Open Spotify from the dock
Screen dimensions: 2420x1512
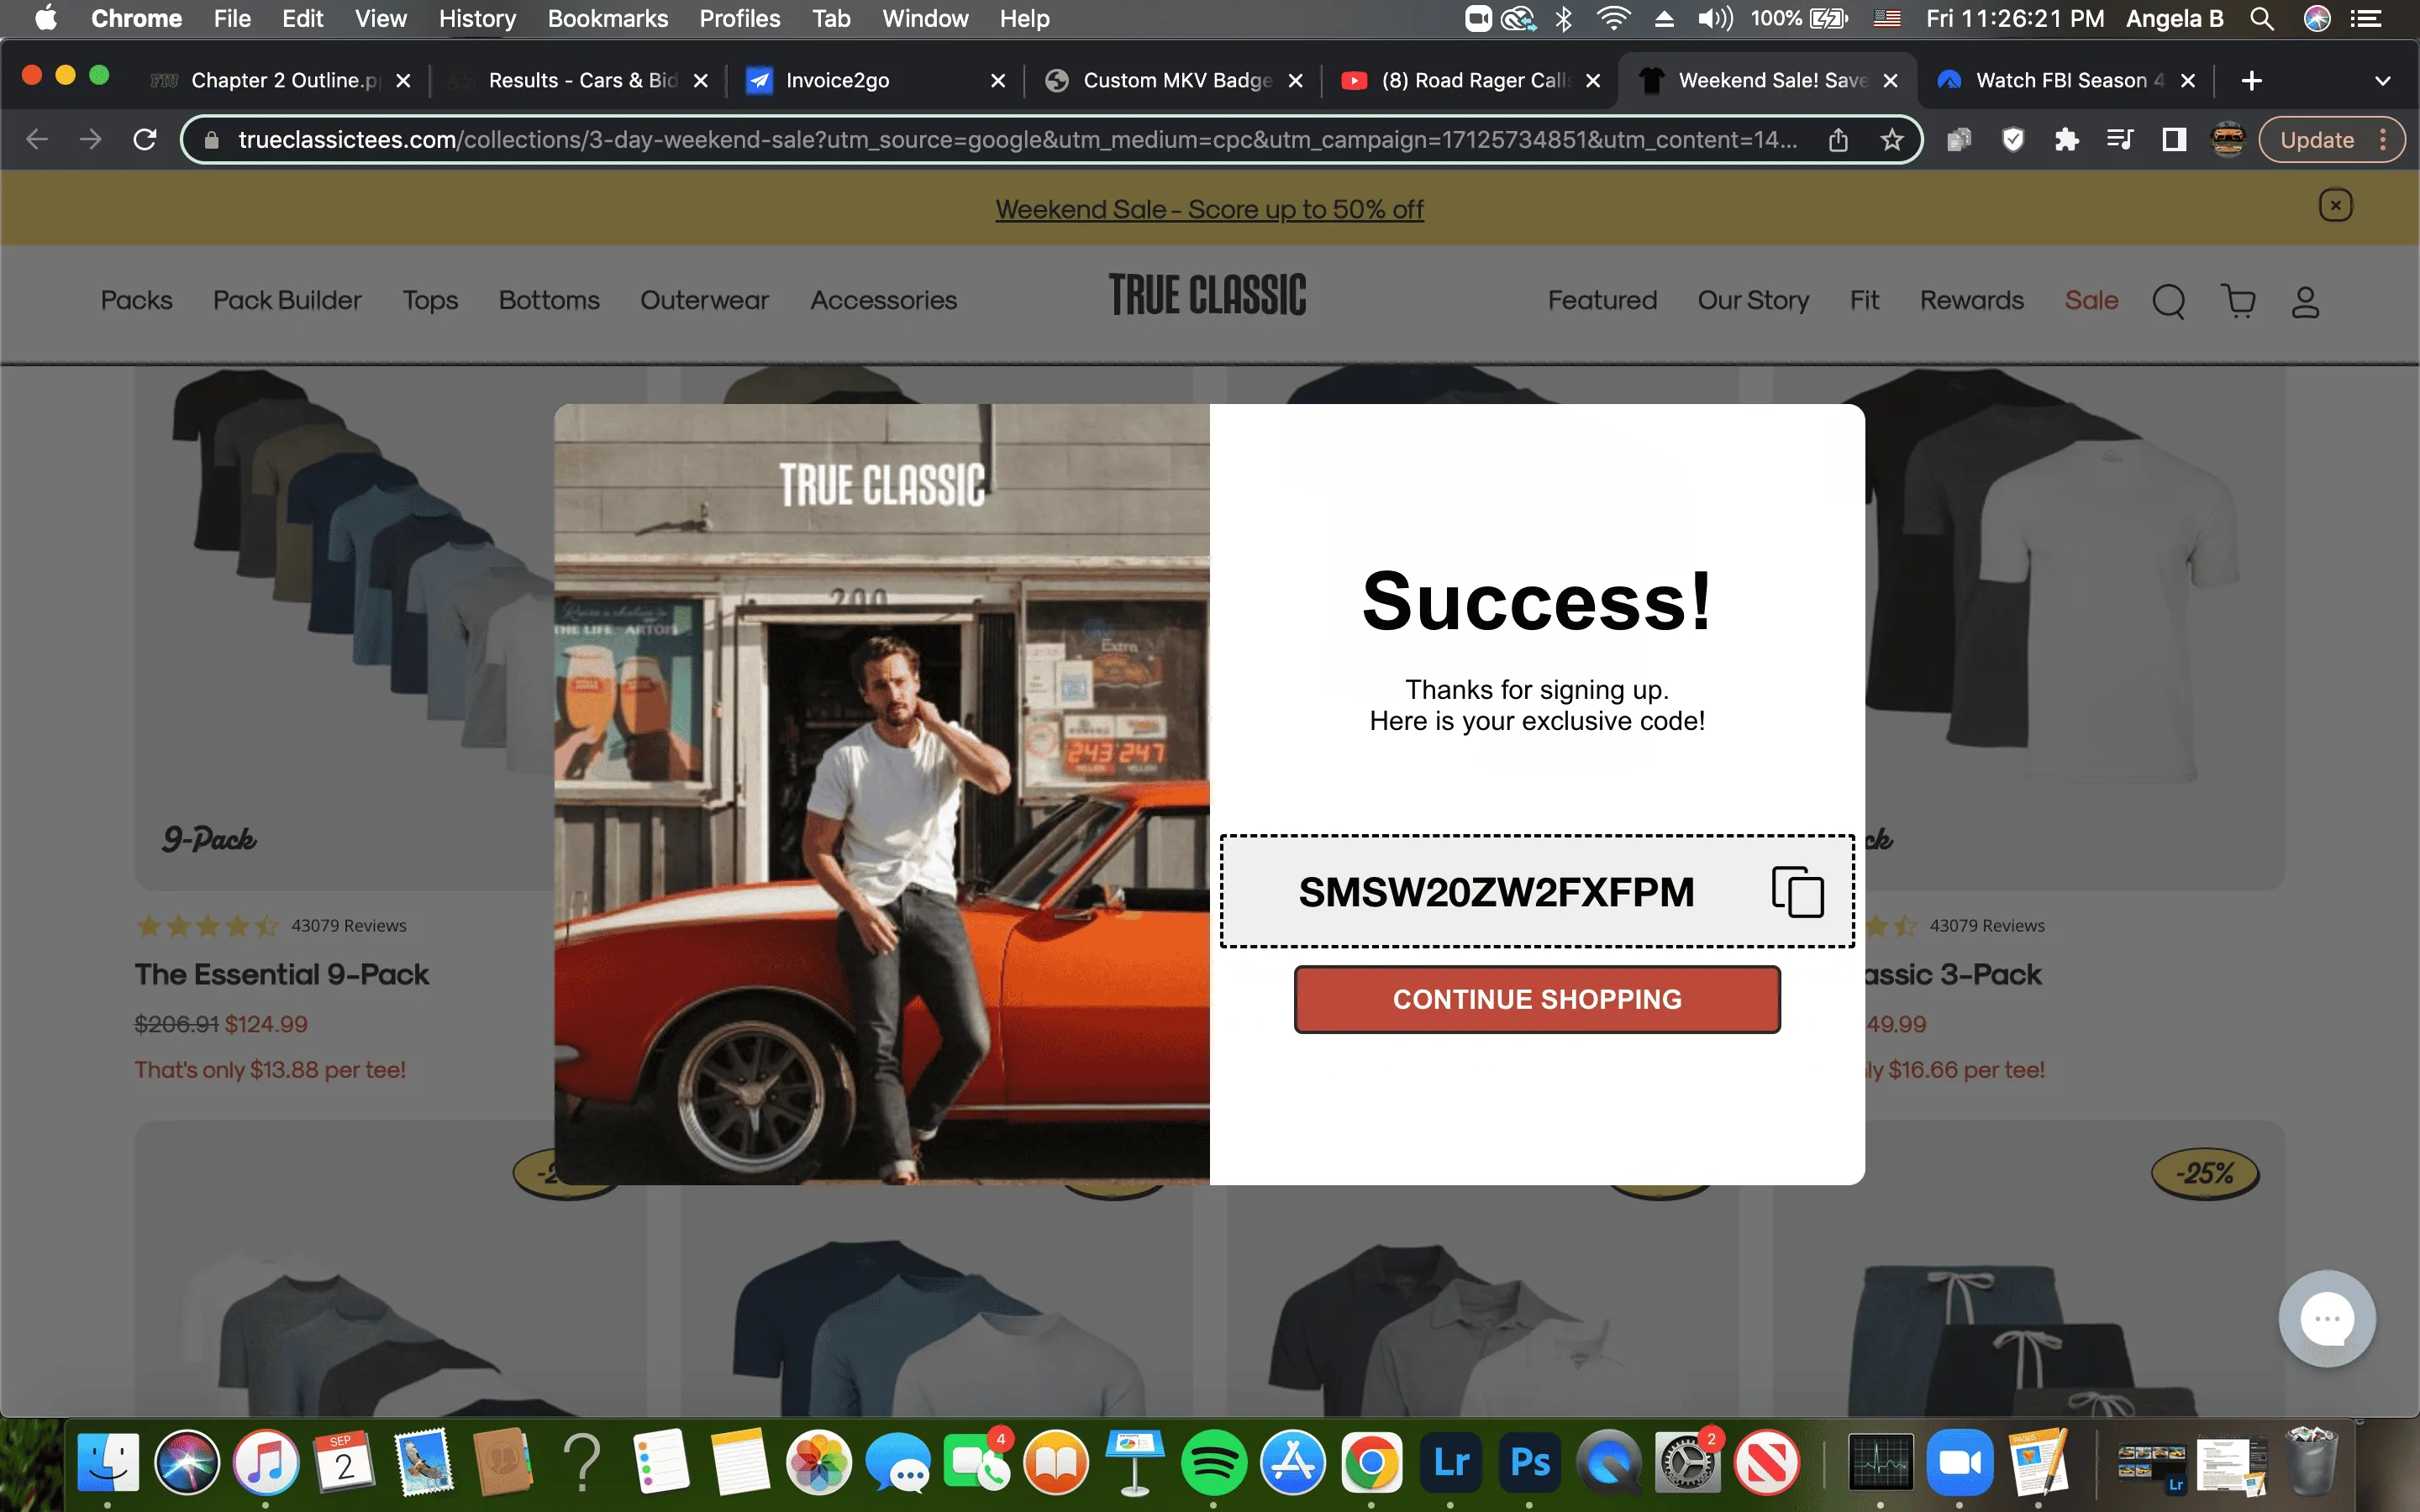(x=1213, y=1463)
